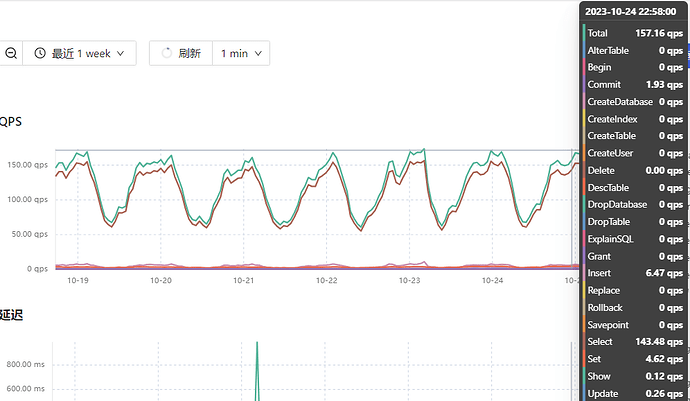Click the Total series color bar in tooltip
Viewport: 690px width, 401px height.
[582, 33]
